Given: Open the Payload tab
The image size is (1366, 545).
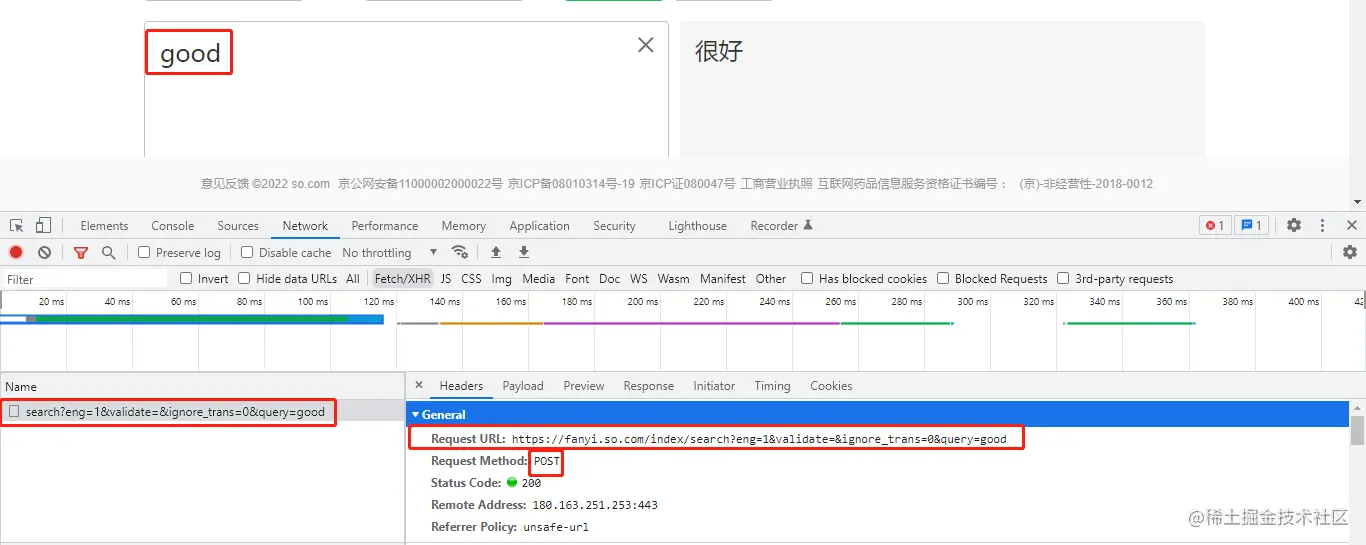Looking at the screenshot, I should [523, 386].
